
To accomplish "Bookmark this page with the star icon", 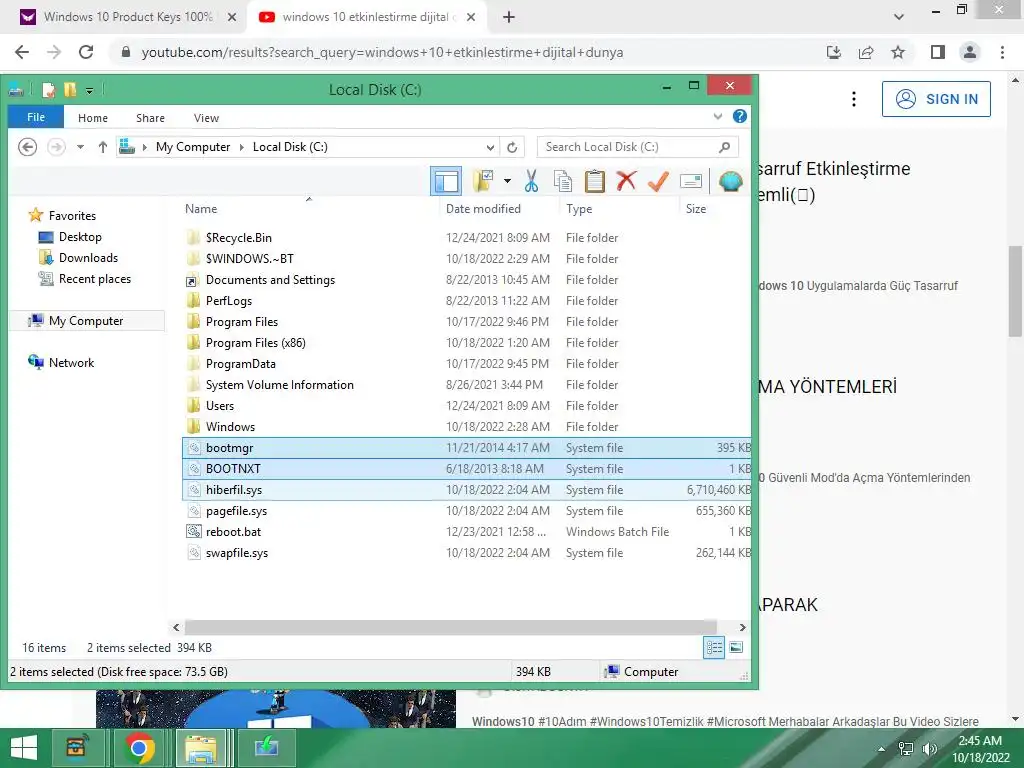I will point(898,52).
